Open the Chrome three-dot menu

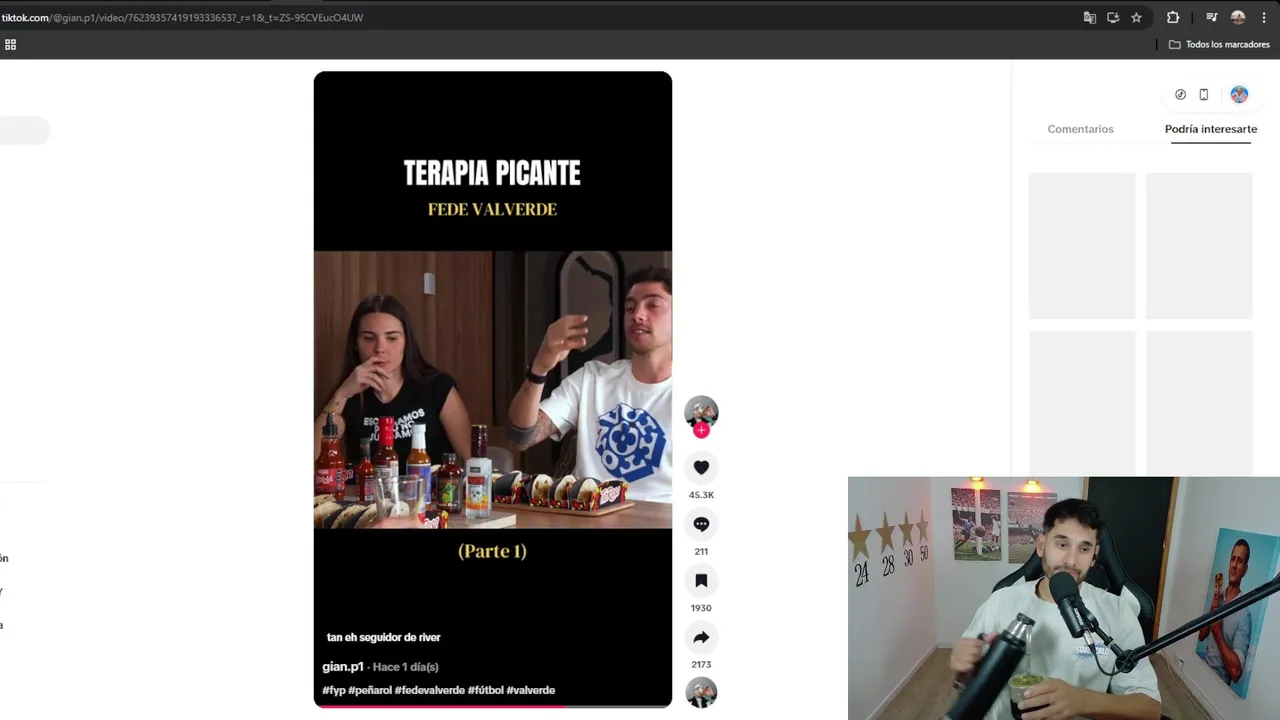(1264, 17)
